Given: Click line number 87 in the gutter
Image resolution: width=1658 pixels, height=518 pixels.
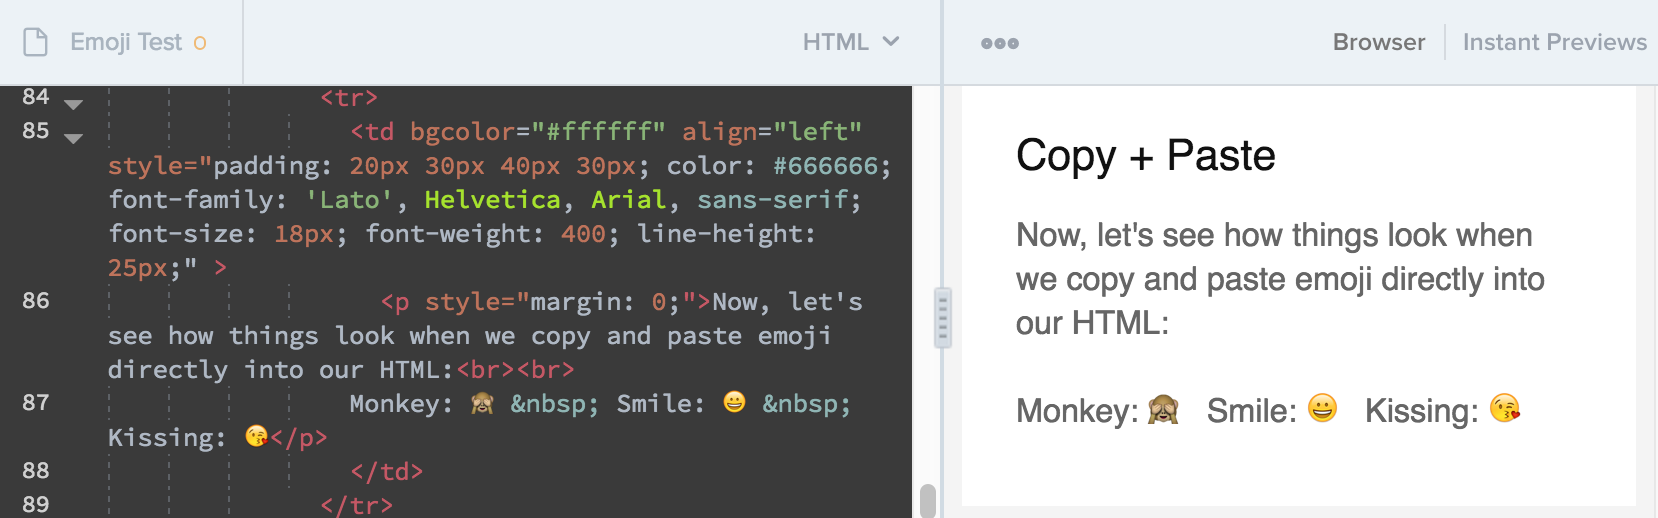Looking at the screenshot, I should [x=36, y=403].
